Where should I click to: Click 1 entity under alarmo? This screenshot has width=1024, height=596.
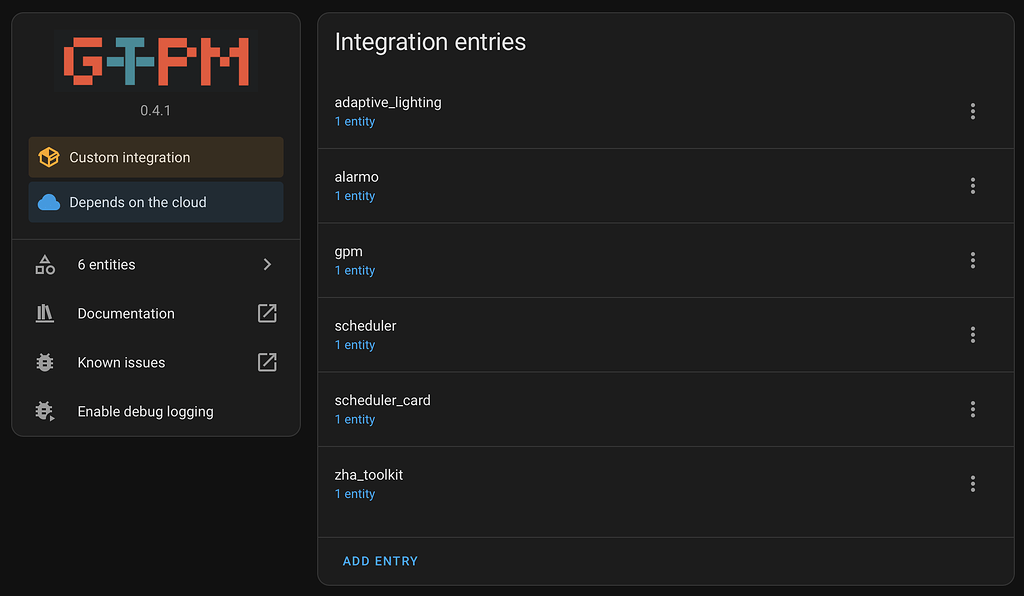(x=354, y=195)
